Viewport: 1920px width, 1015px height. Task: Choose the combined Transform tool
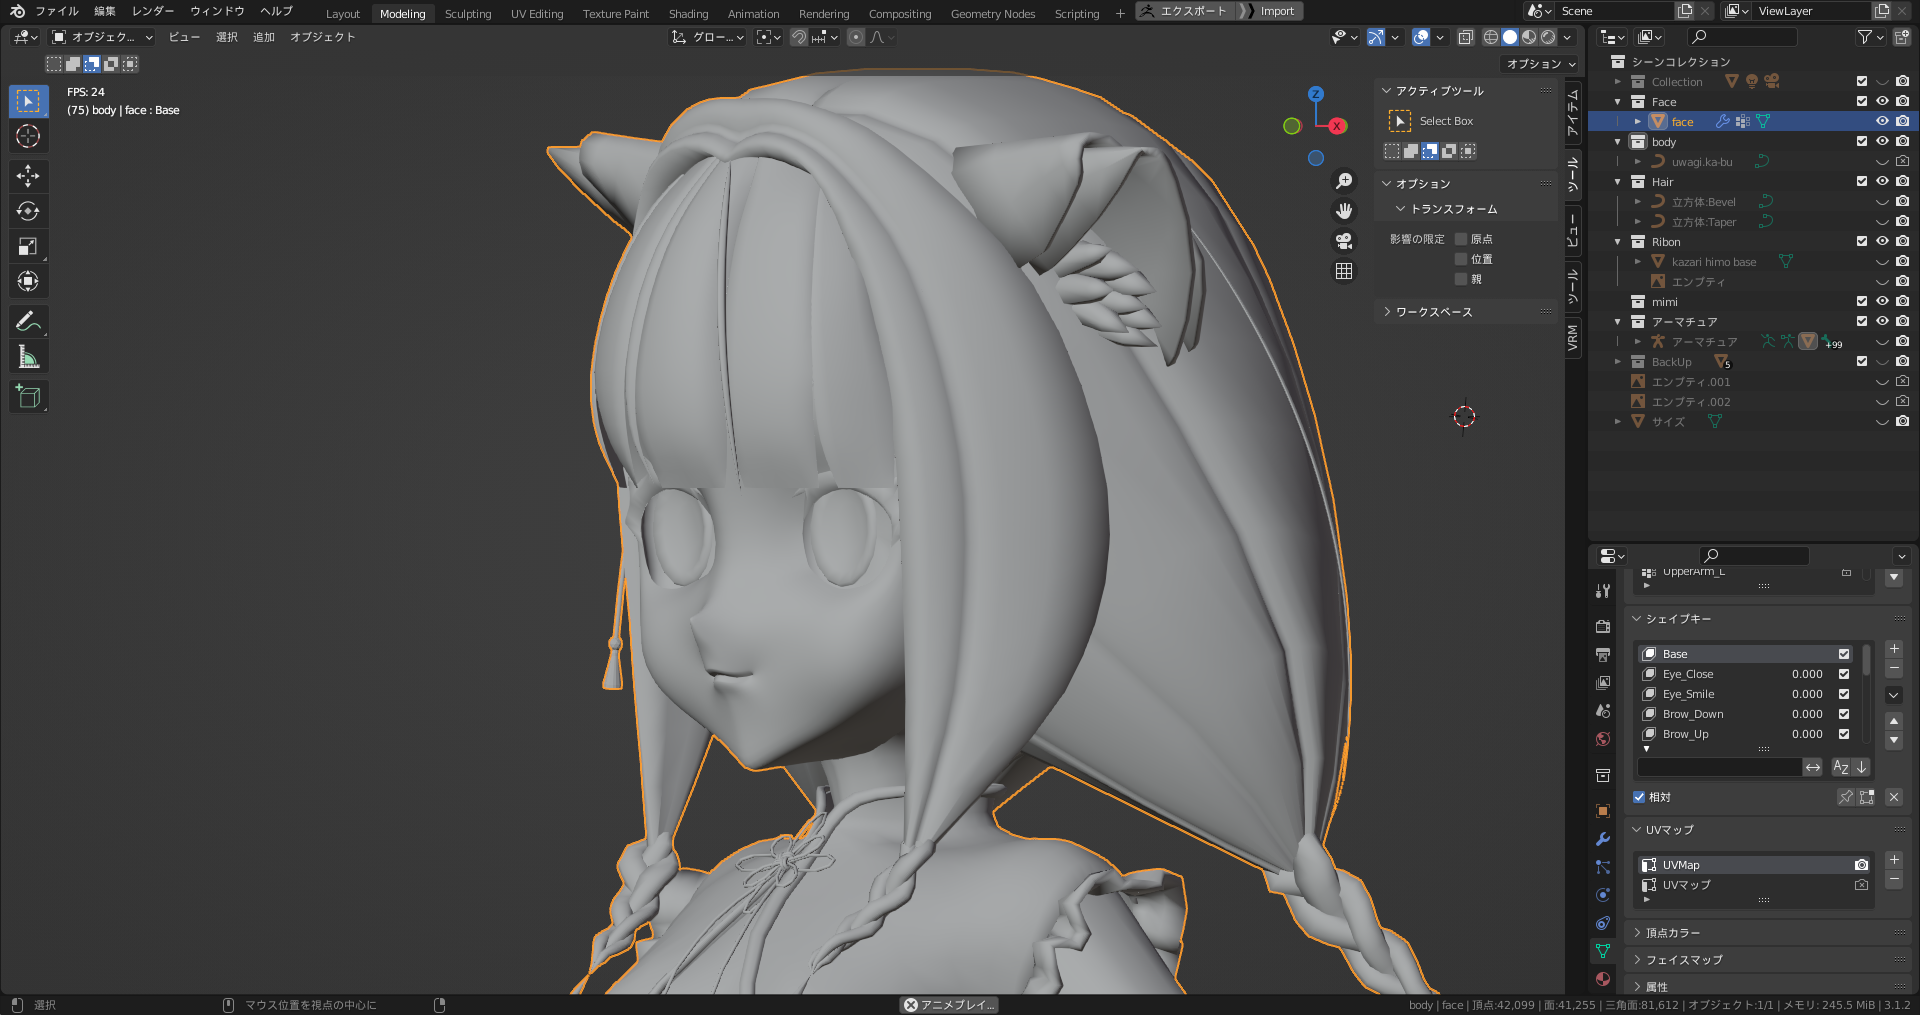(28, 281)
